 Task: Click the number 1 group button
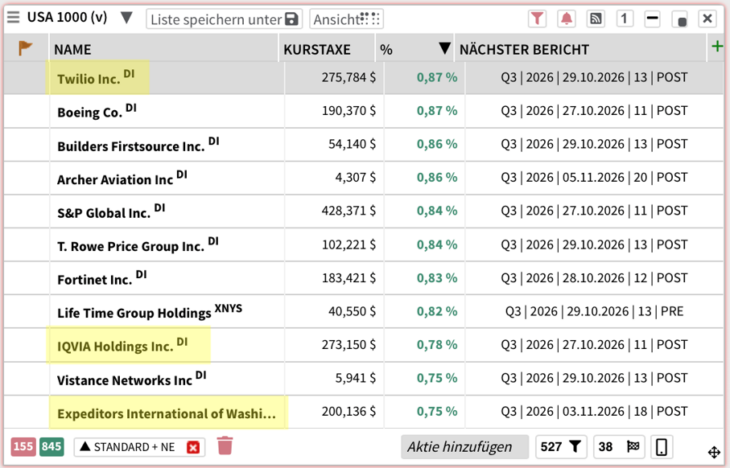[624, 19]
